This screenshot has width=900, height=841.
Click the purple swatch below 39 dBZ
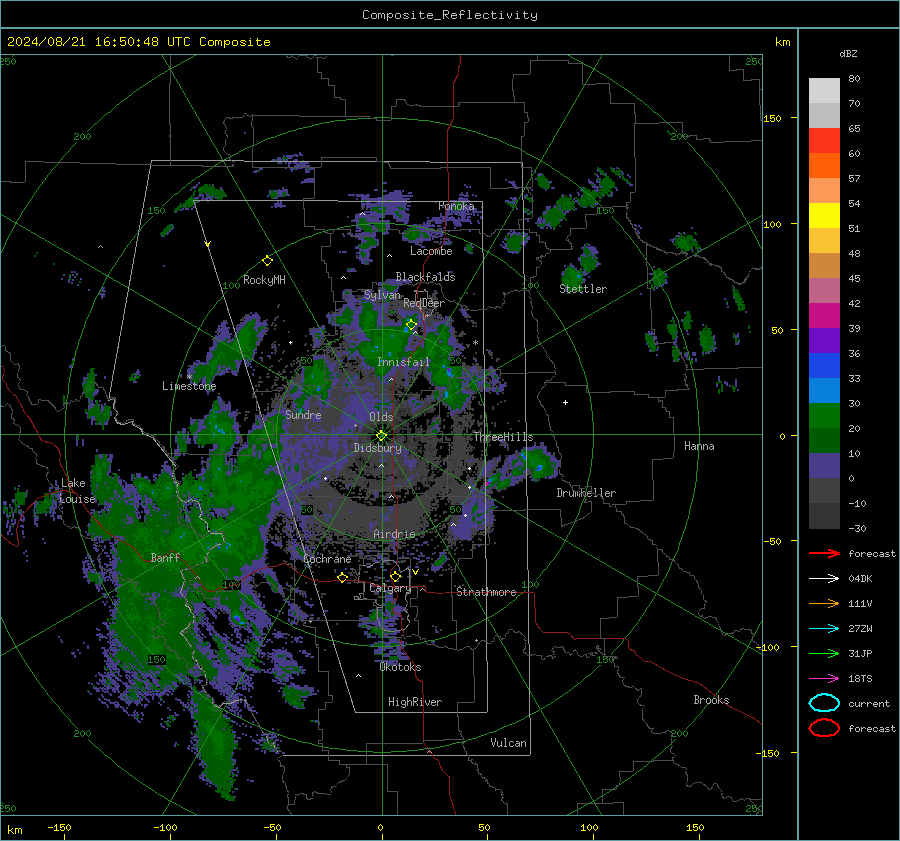(x=824, y=340)
